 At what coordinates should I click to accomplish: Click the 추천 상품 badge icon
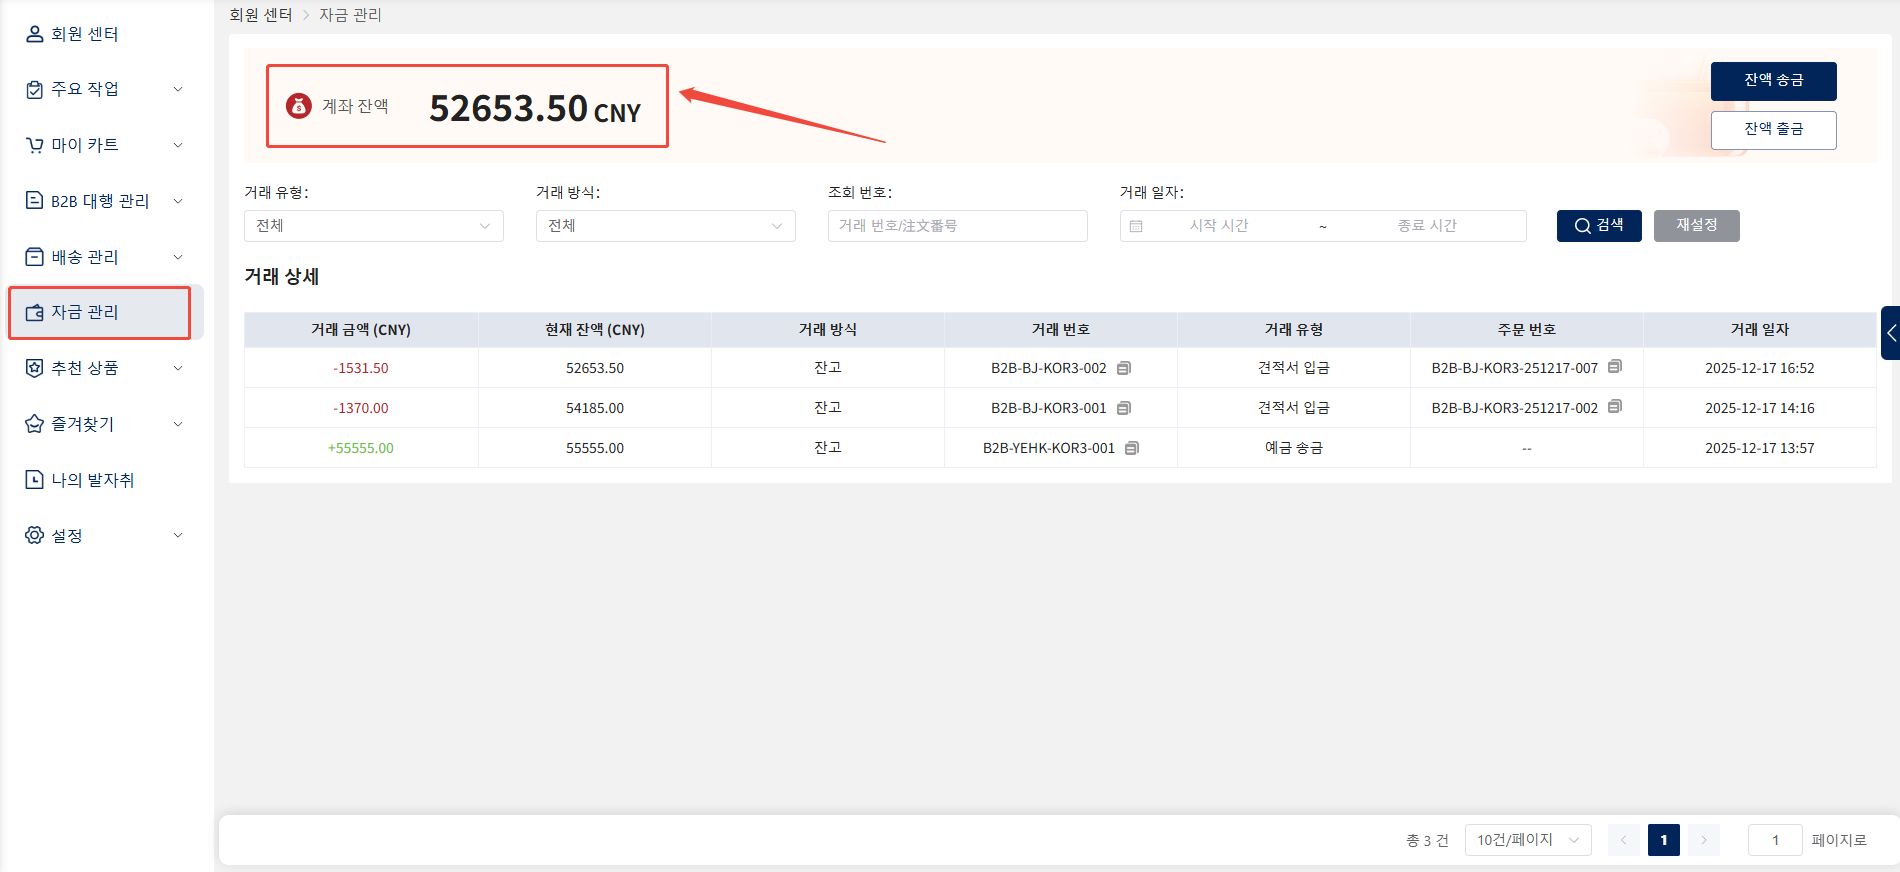34,367
